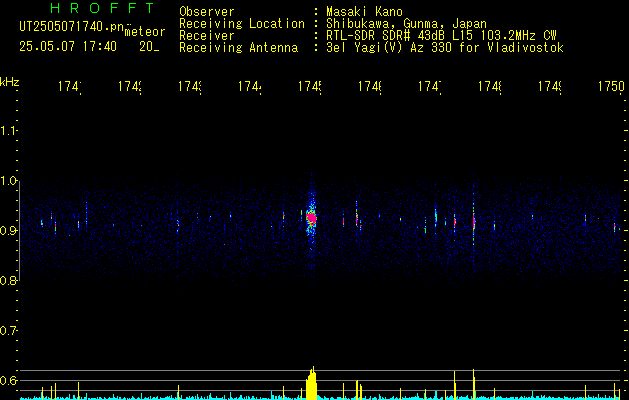
Task: Click the 1749 time axis marker
Action: click(x=550, y=86)
